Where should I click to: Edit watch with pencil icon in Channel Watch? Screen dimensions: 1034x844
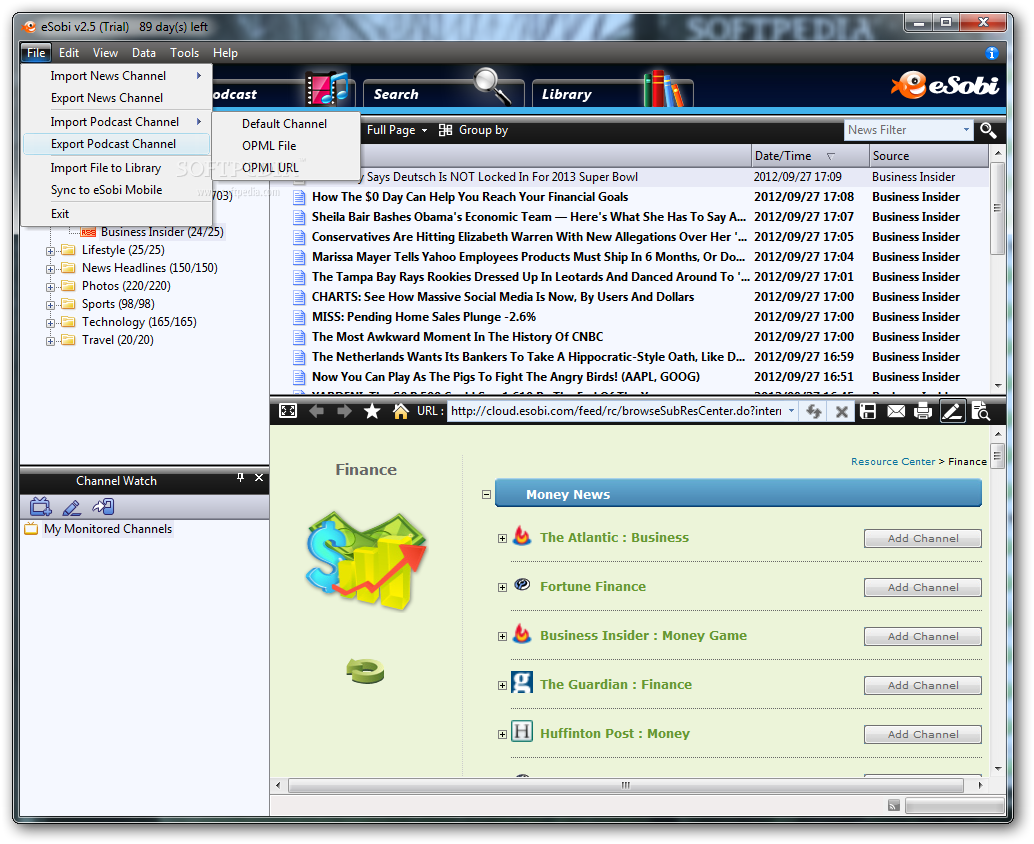[x=71, y=507]
